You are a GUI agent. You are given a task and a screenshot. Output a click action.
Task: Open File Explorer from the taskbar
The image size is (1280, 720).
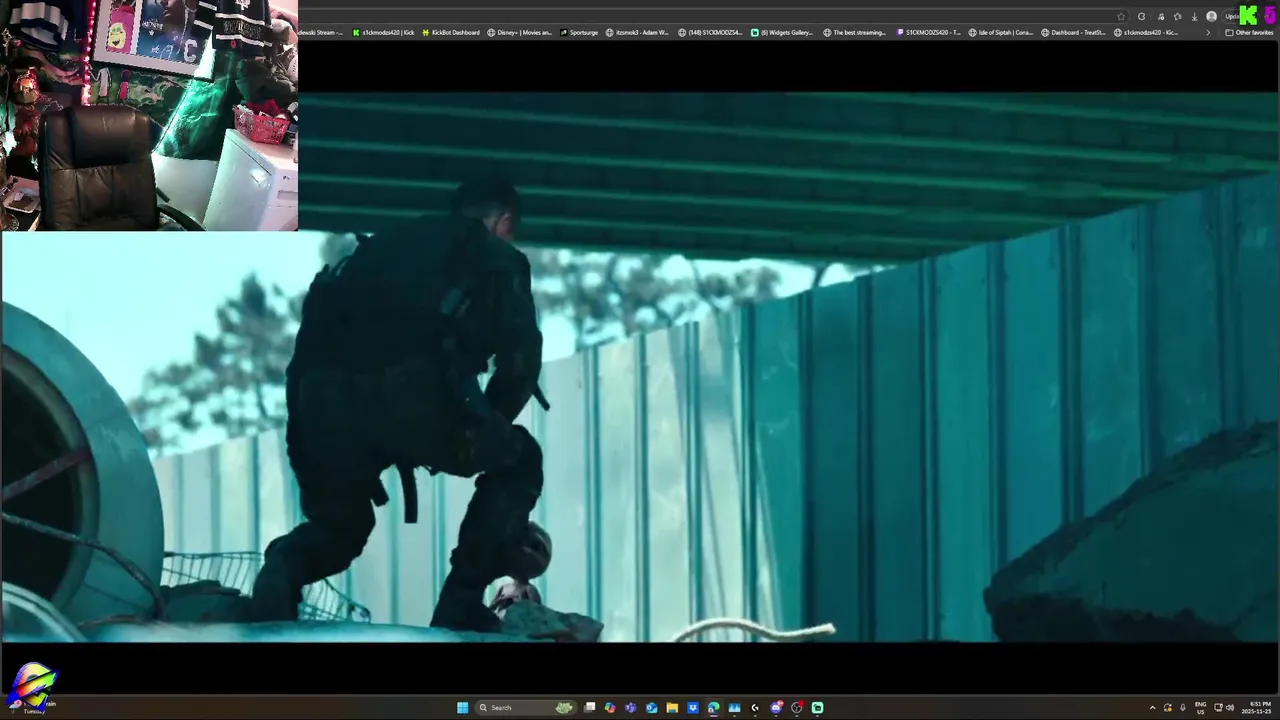click(672, 708)
